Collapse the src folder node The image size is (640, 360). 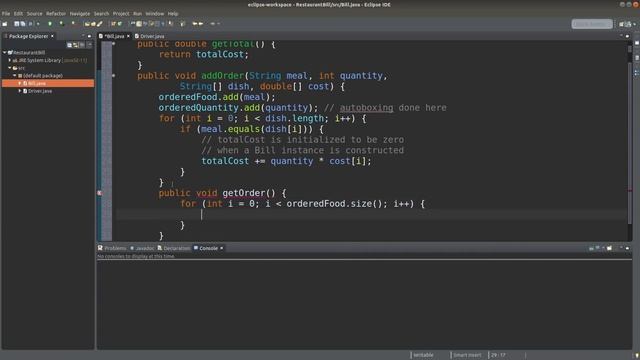[10, 68]
